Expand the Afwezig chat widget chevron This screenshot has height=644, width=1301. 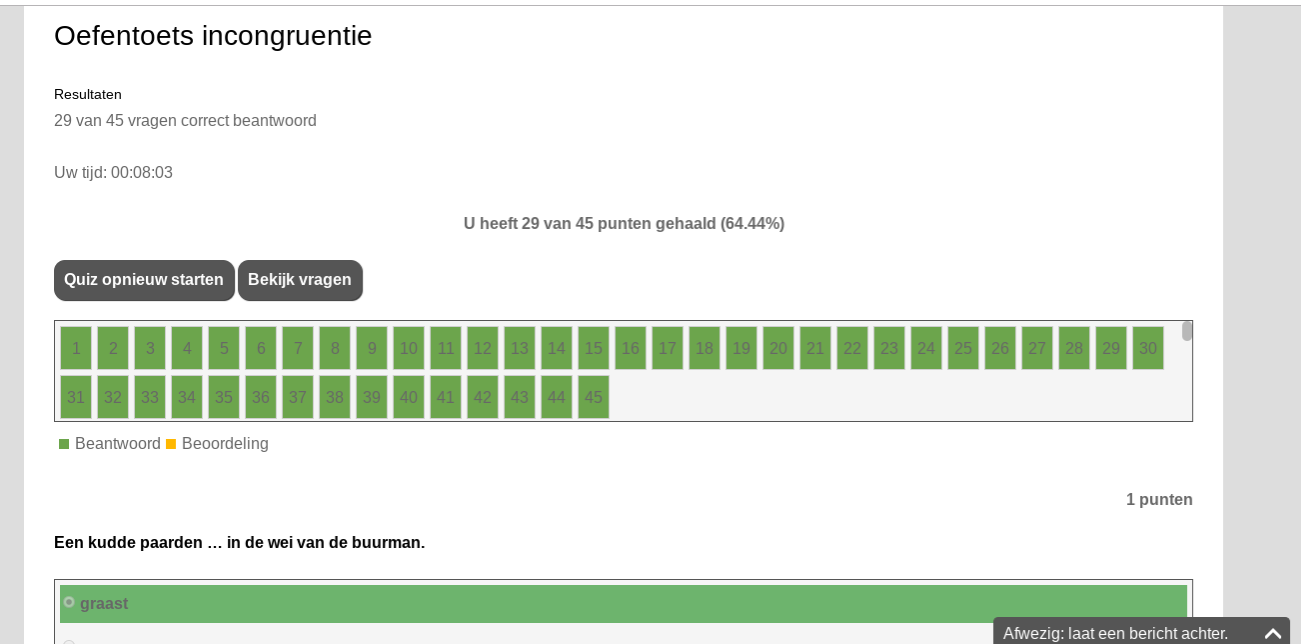1272,633
